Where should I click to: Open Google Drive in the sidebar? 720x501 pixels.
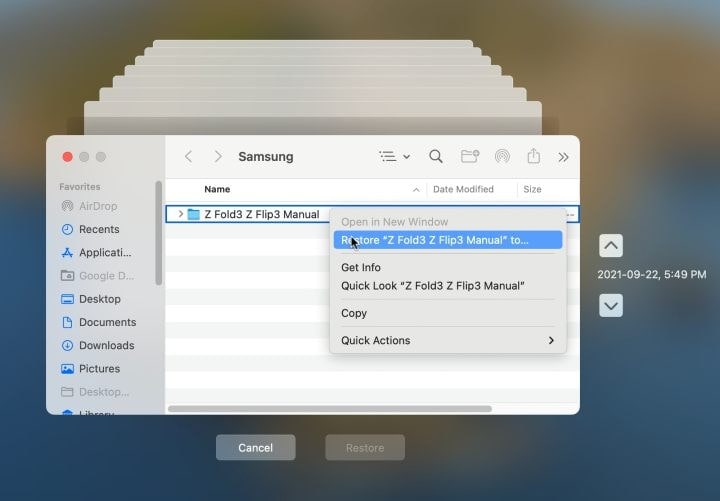point(98,276)
